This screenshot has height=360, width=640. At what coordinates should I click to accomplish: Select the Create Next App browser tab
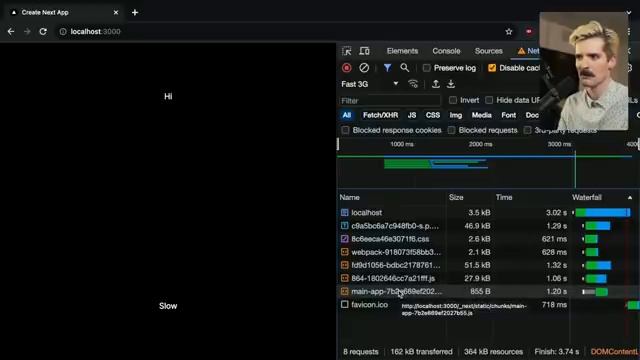pos(63,13)
